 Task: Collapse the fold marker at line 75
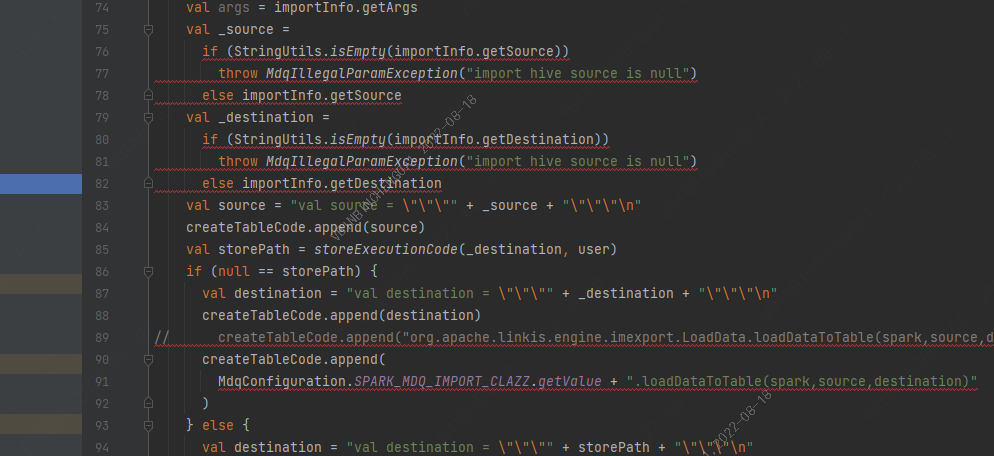tap(148, 30)
